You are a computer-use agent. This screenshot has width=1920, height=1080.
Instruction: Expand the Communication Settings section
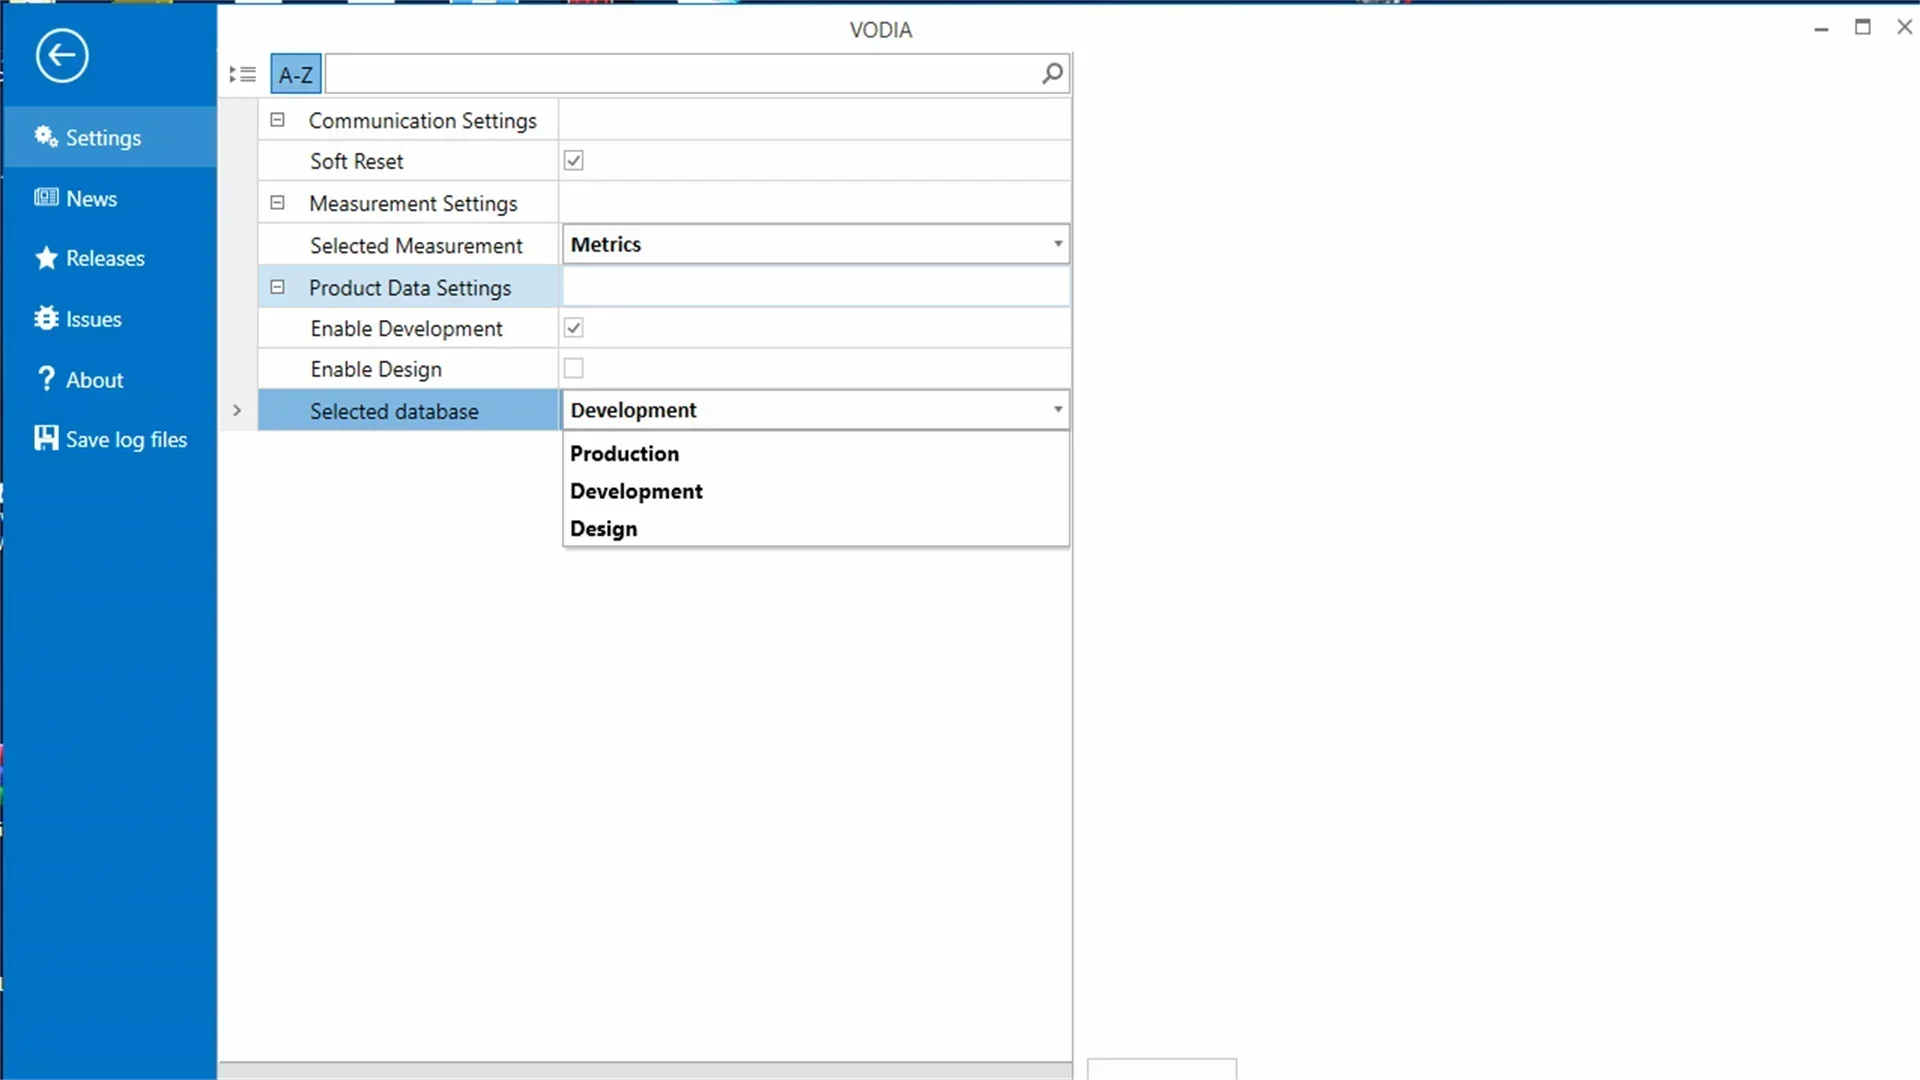click(x=278, y=120)
